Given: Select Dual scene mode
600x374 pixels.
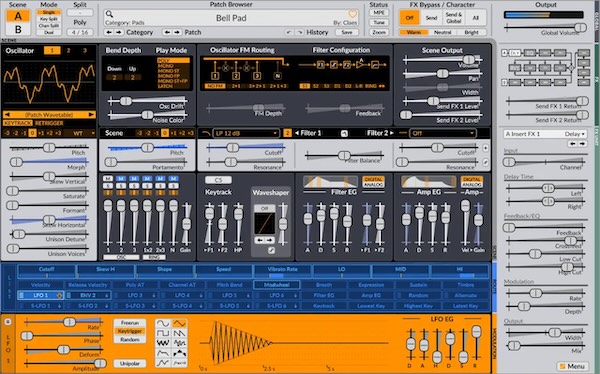Looking at the screenshot, I should click(x=49, y=33).
